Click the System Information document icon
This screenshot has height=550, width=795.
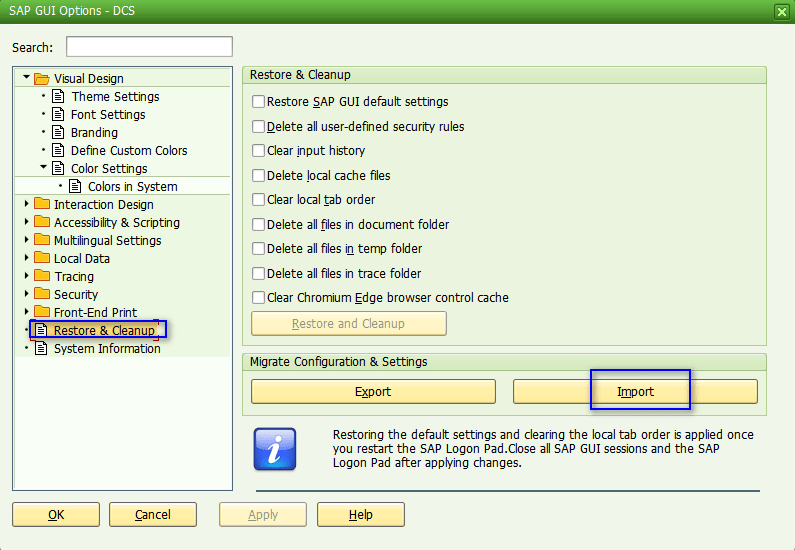coord(41,349)
